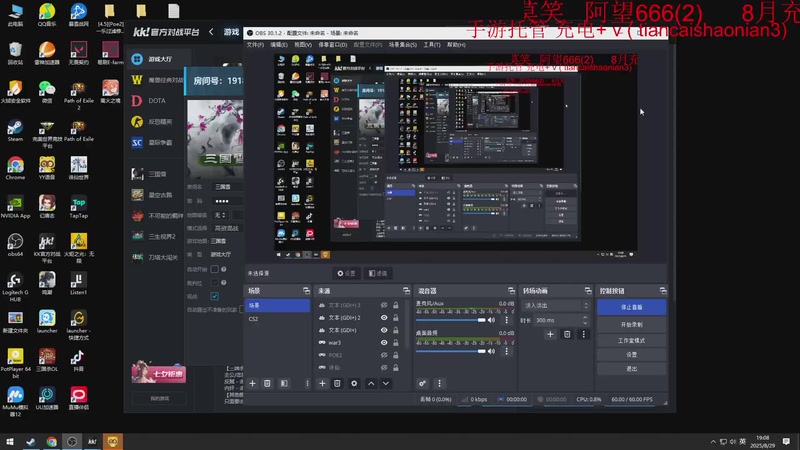Toggle lock on POE2 source

click(395, 355)
